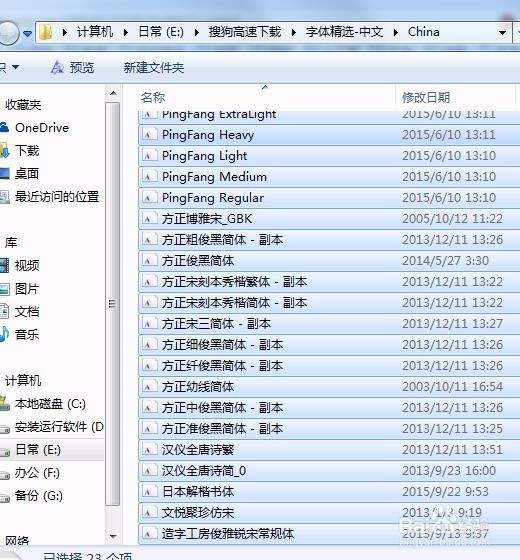This screenshot has height=560, width=520.
Task: Click the 库 libraries heading
Action: (11, 243)
